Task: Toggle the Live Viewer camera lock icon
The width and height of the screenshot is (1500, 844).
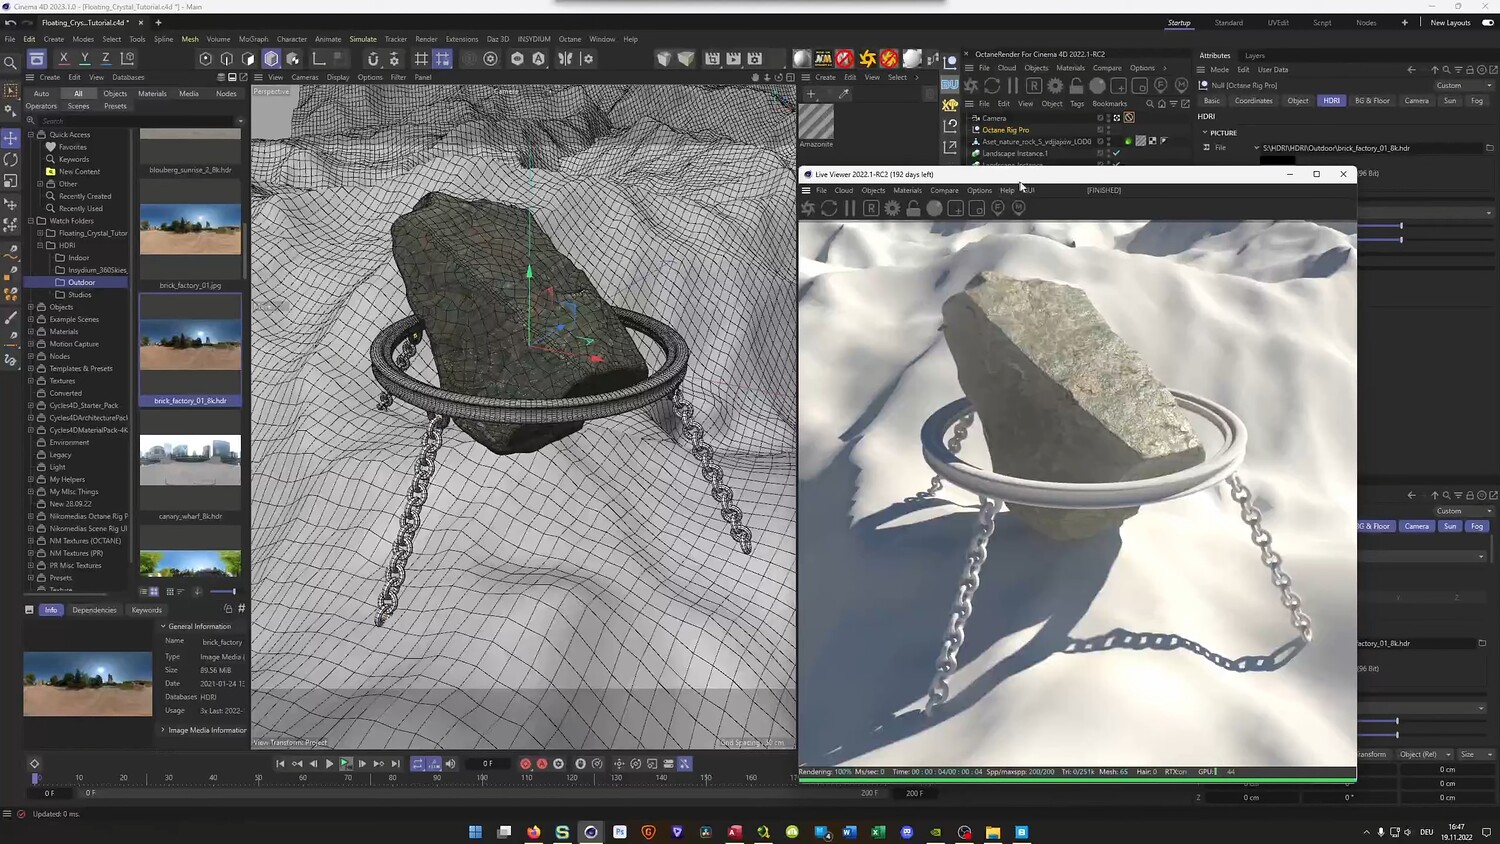Action: 913,208
